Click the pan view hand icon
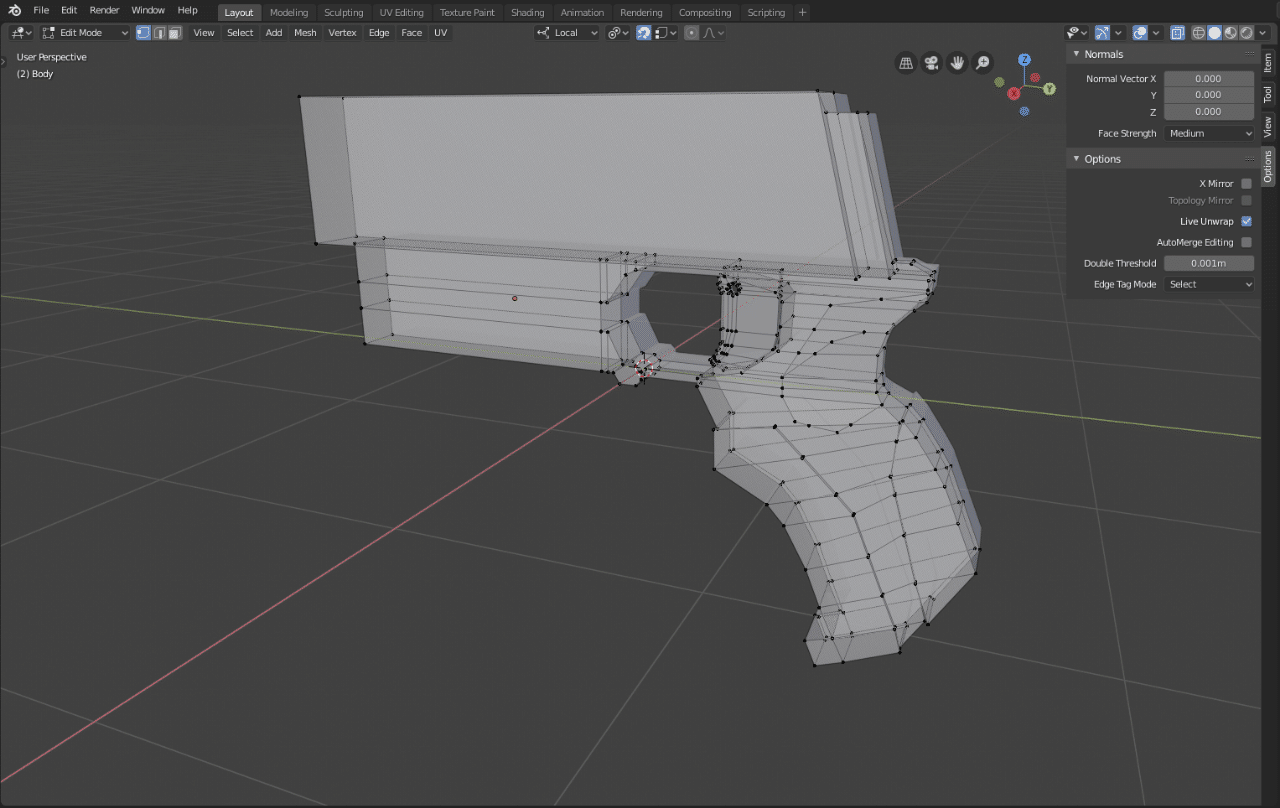Screen dimensions: 1280x808 tap(957, 63)
